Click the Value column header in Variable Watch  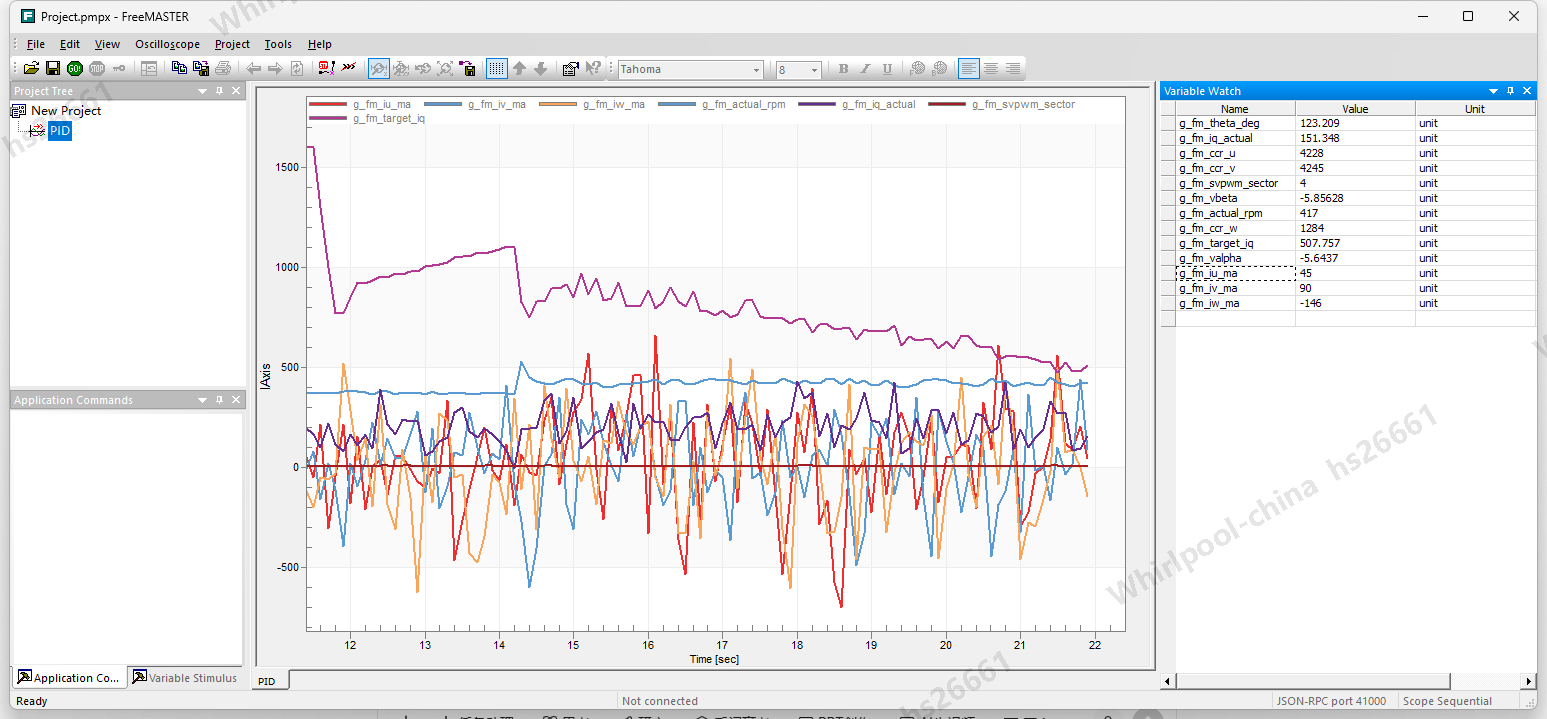1355,109
